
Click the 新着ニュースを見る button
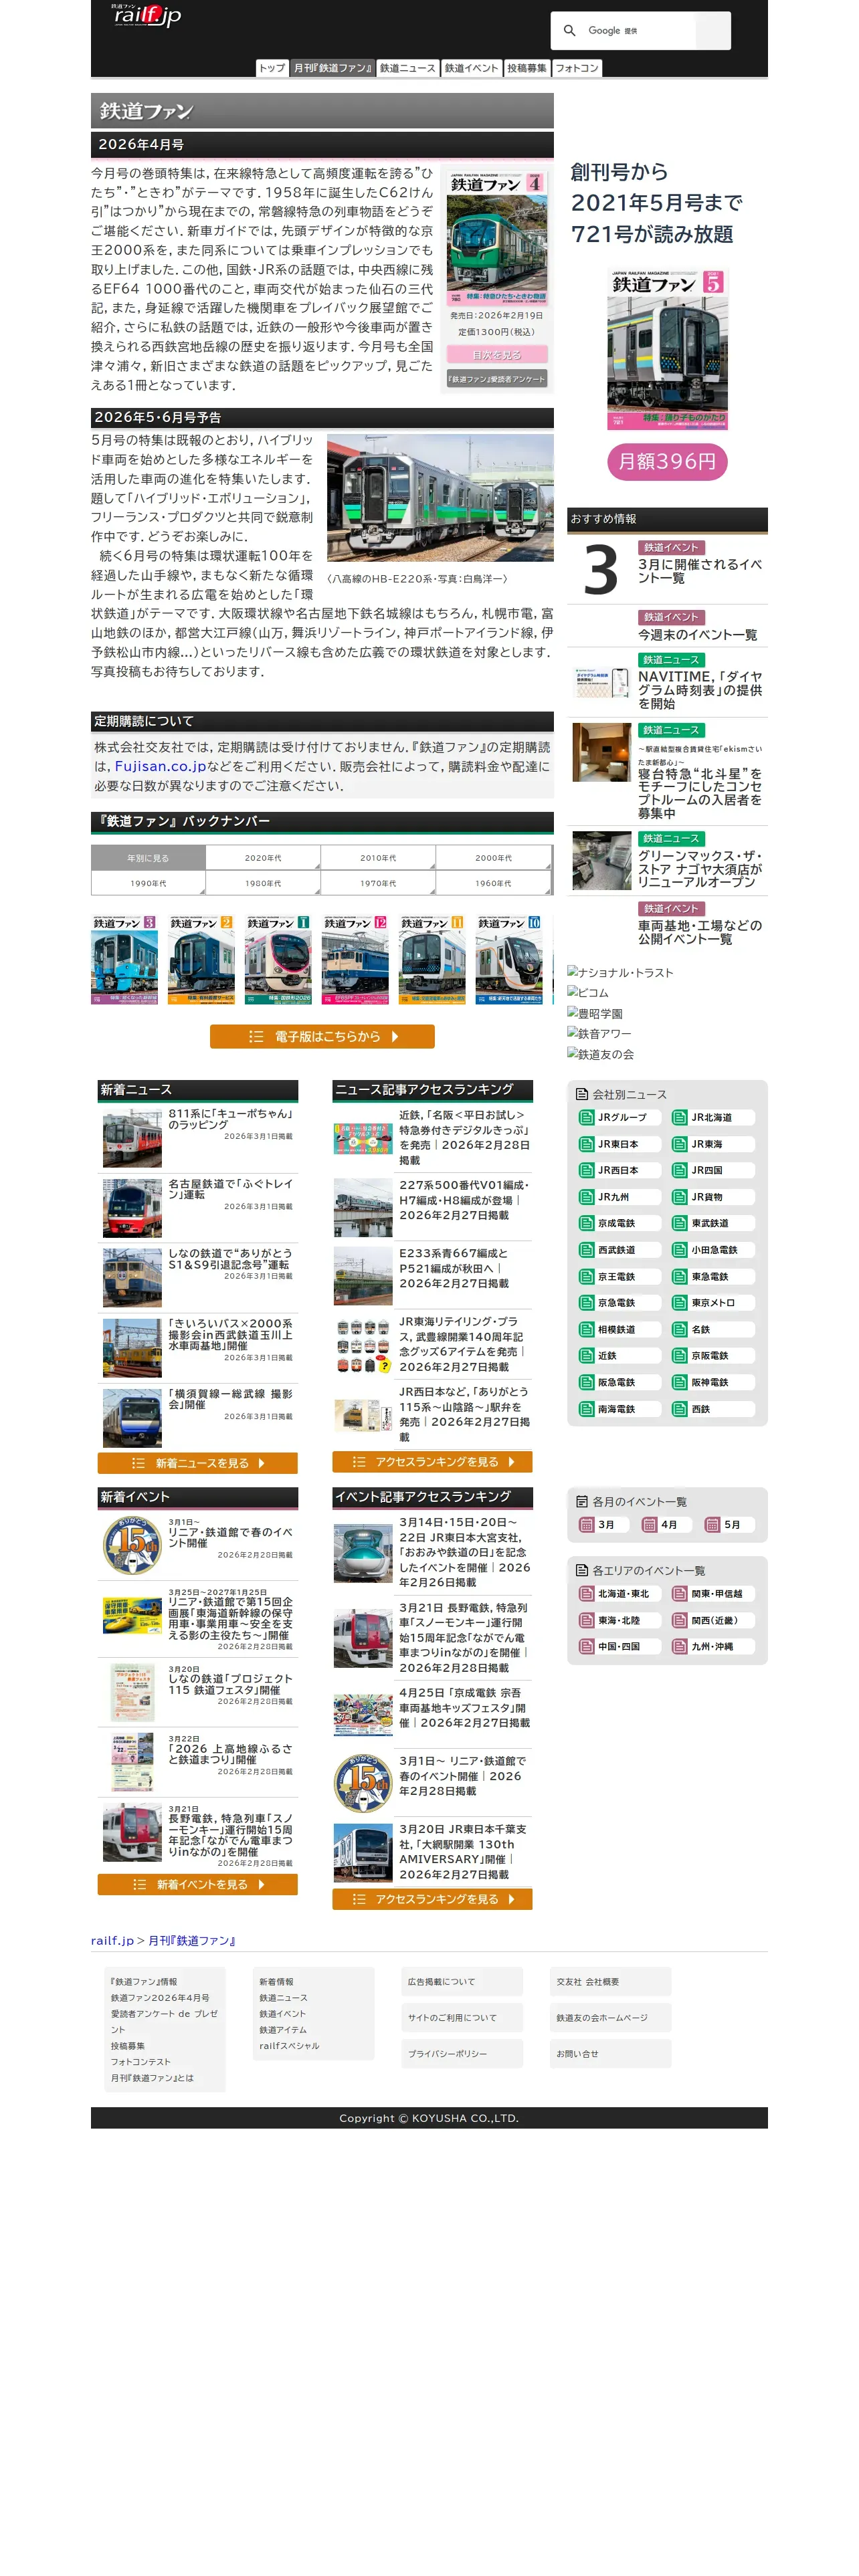pos(198,1463)
